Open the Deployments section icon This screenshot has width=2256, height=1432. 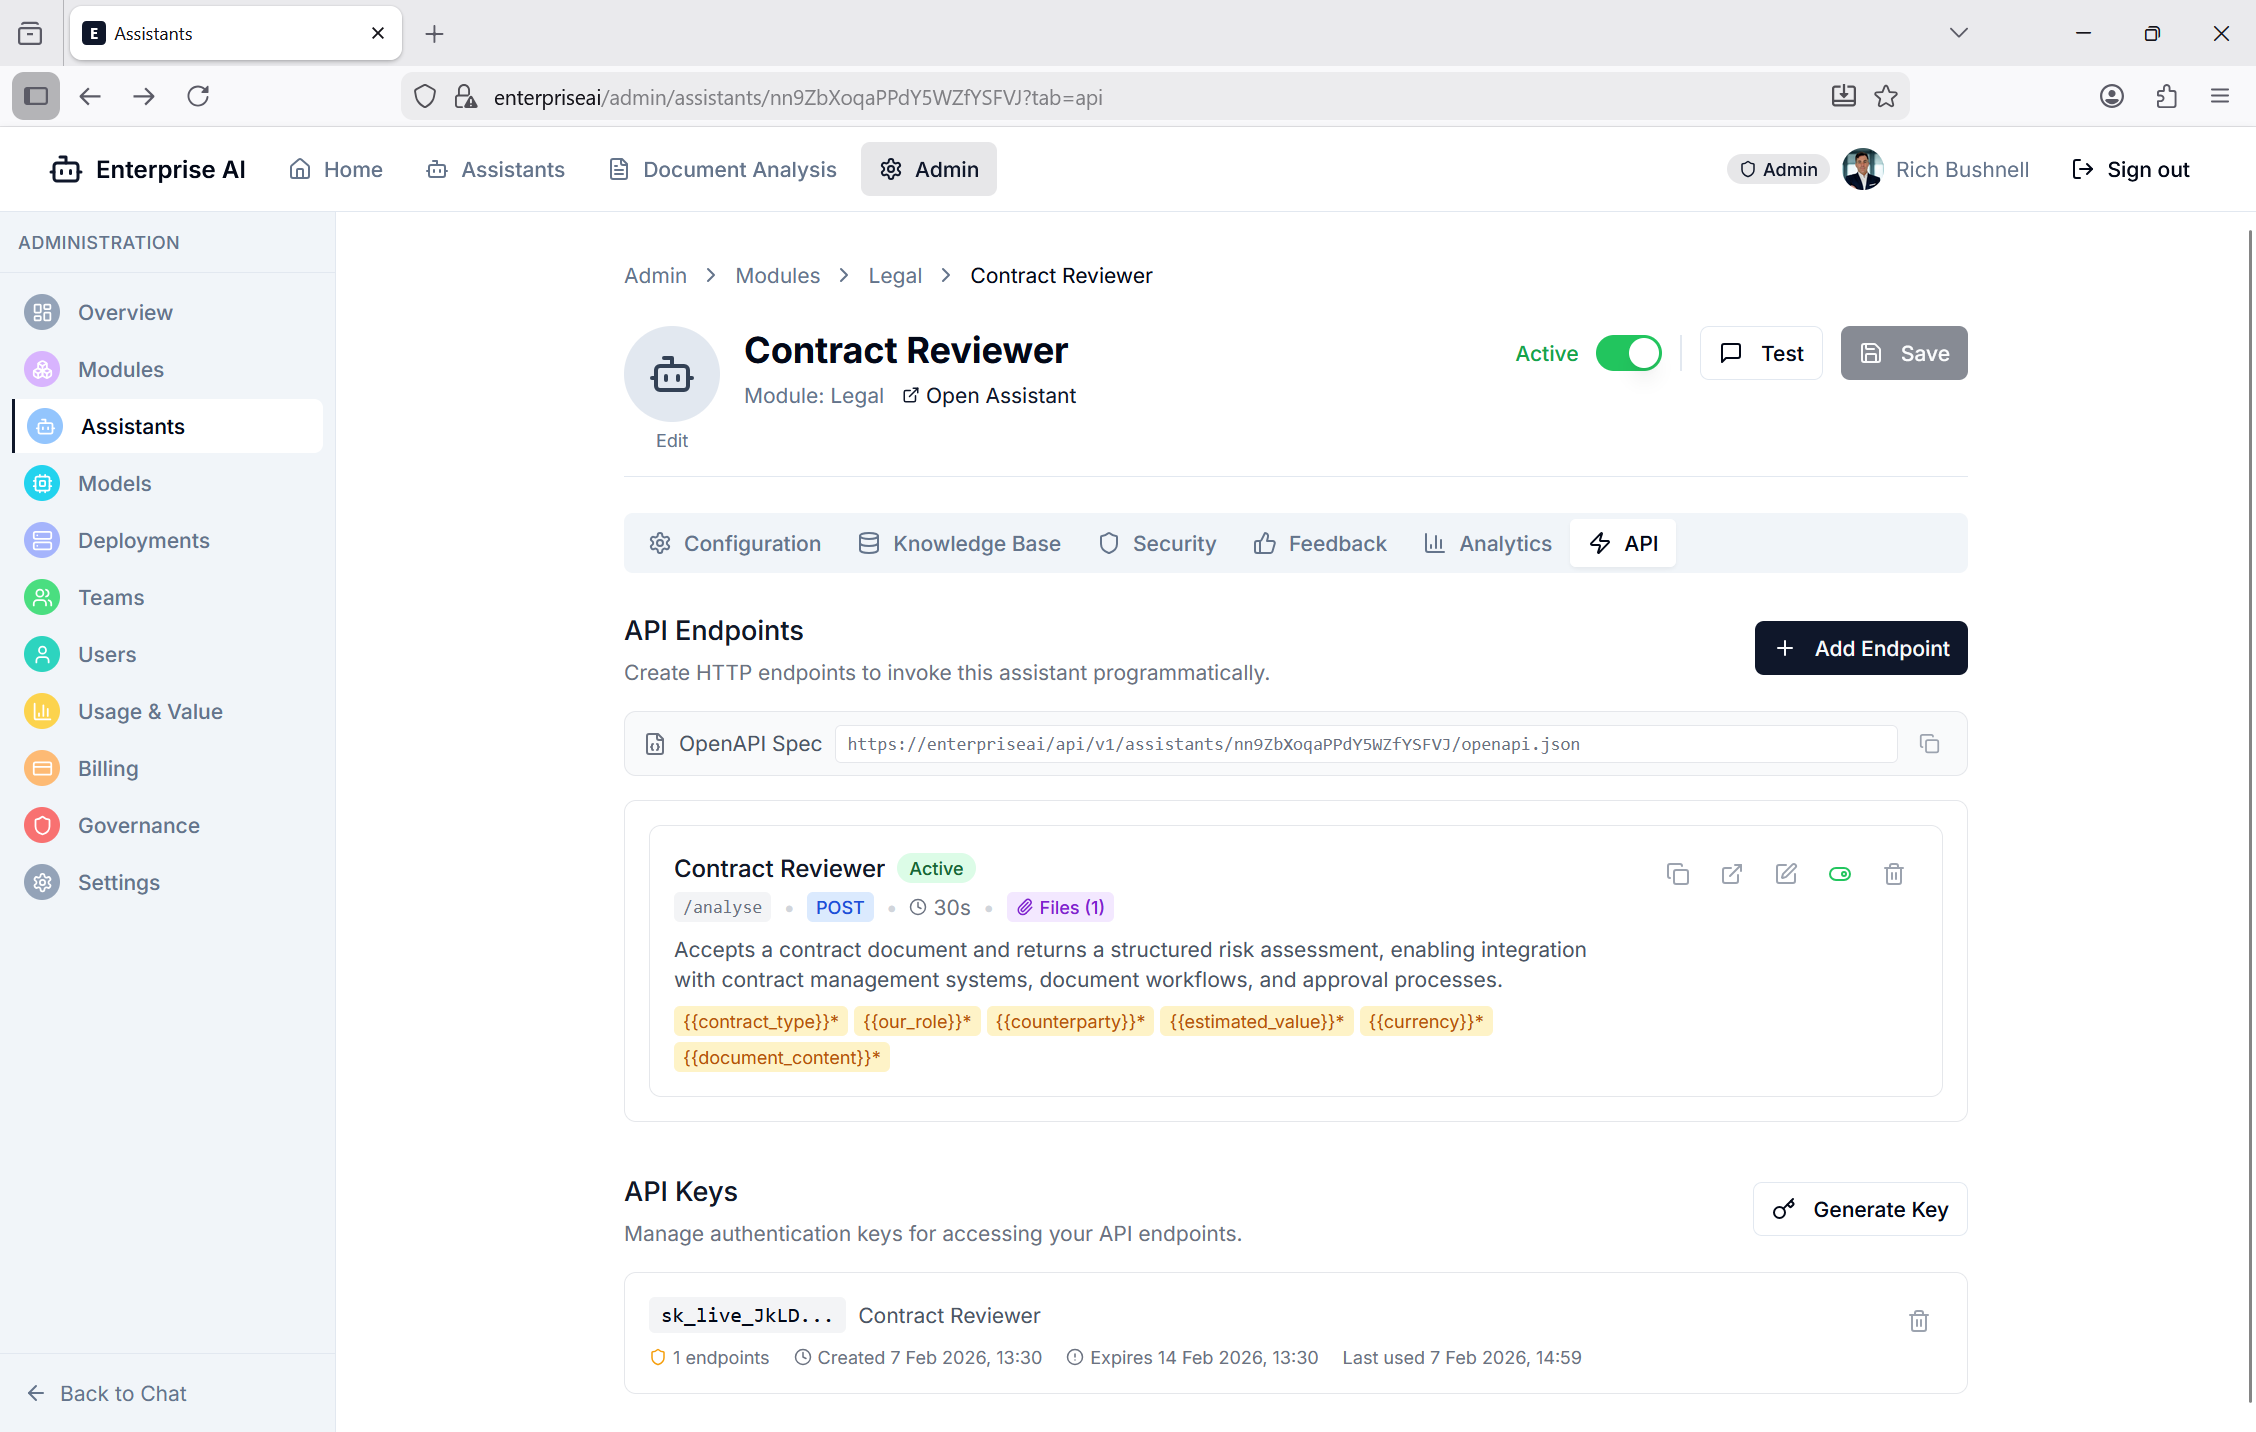pos(42,540)
